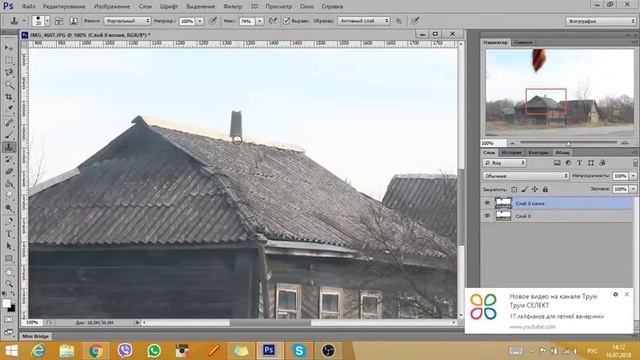Select the Zoom tool
Viewport: 640px width, 360px height.
click(x=9, y=284)
